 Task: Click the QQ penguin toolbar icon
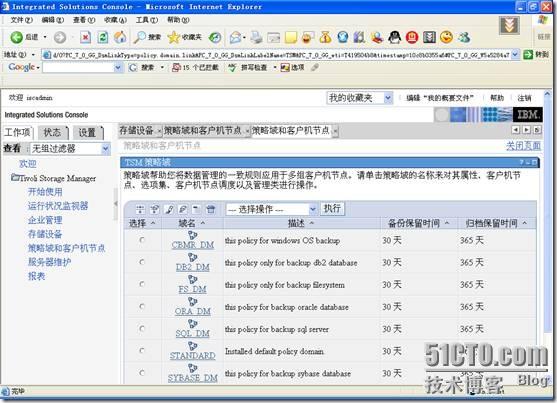tap(394, 37)
